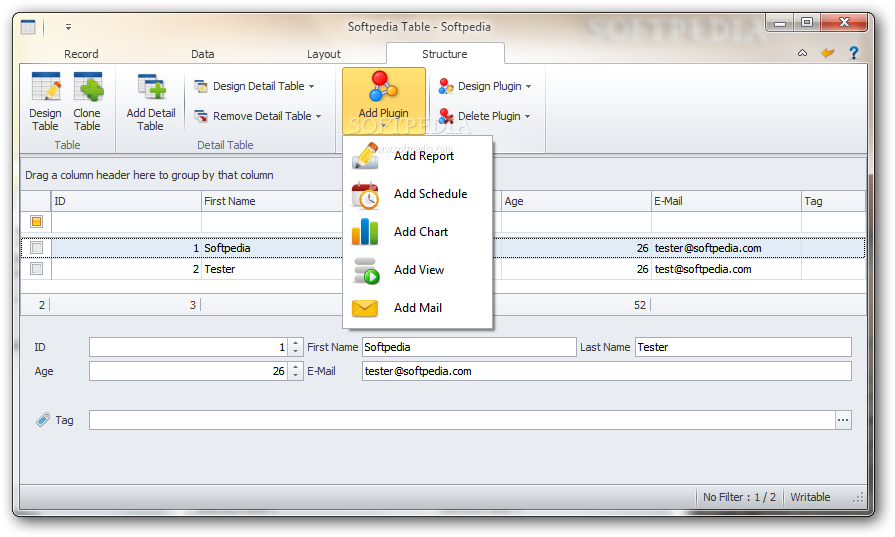Select the Tester first name cell
895x537 pixels.
272,269
